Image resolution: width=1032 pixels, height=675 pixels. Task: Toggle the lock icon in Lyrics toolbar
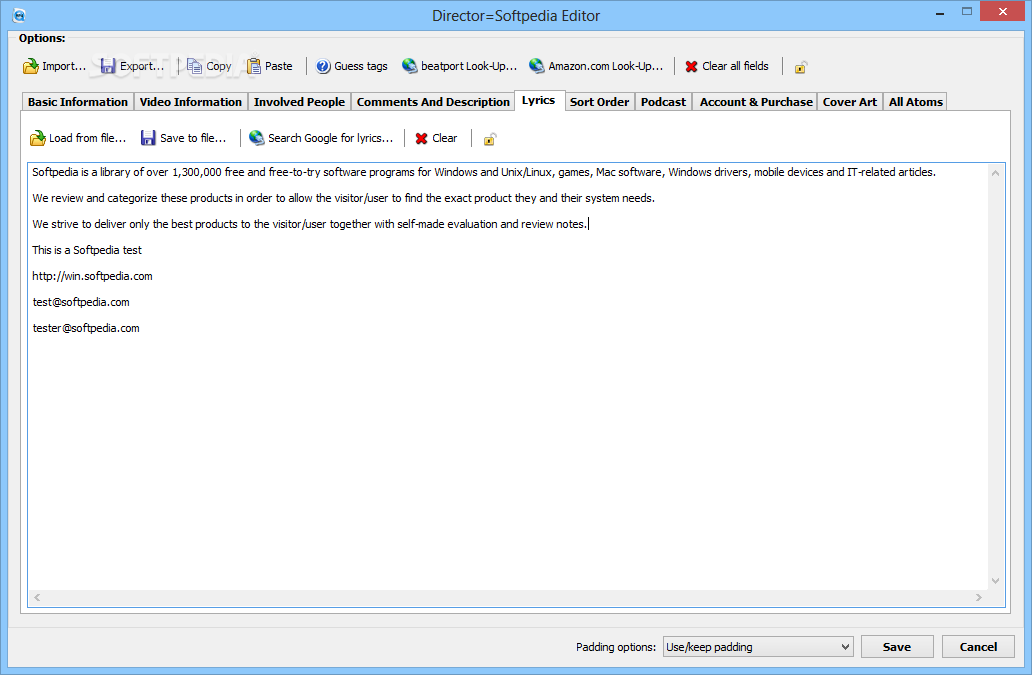tap(490, 139)
